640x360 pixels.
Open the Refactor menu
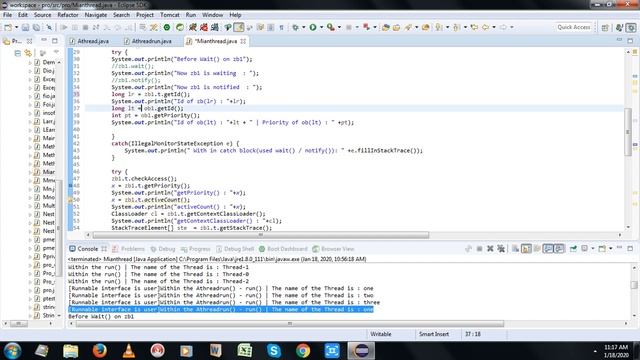68,15
